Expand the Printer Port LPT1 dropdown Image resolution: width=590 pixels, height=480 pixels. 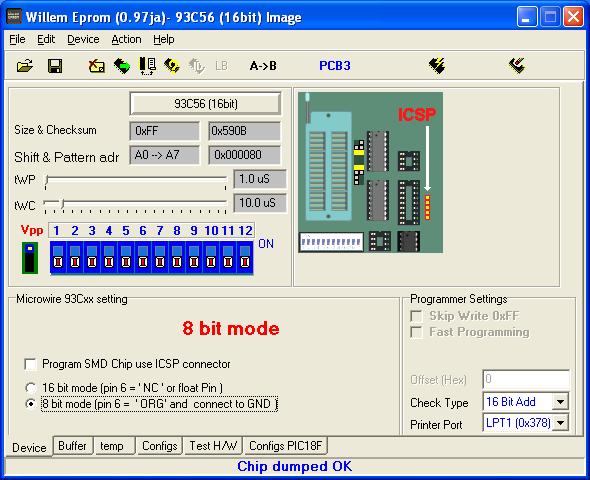tap(560, 423)
